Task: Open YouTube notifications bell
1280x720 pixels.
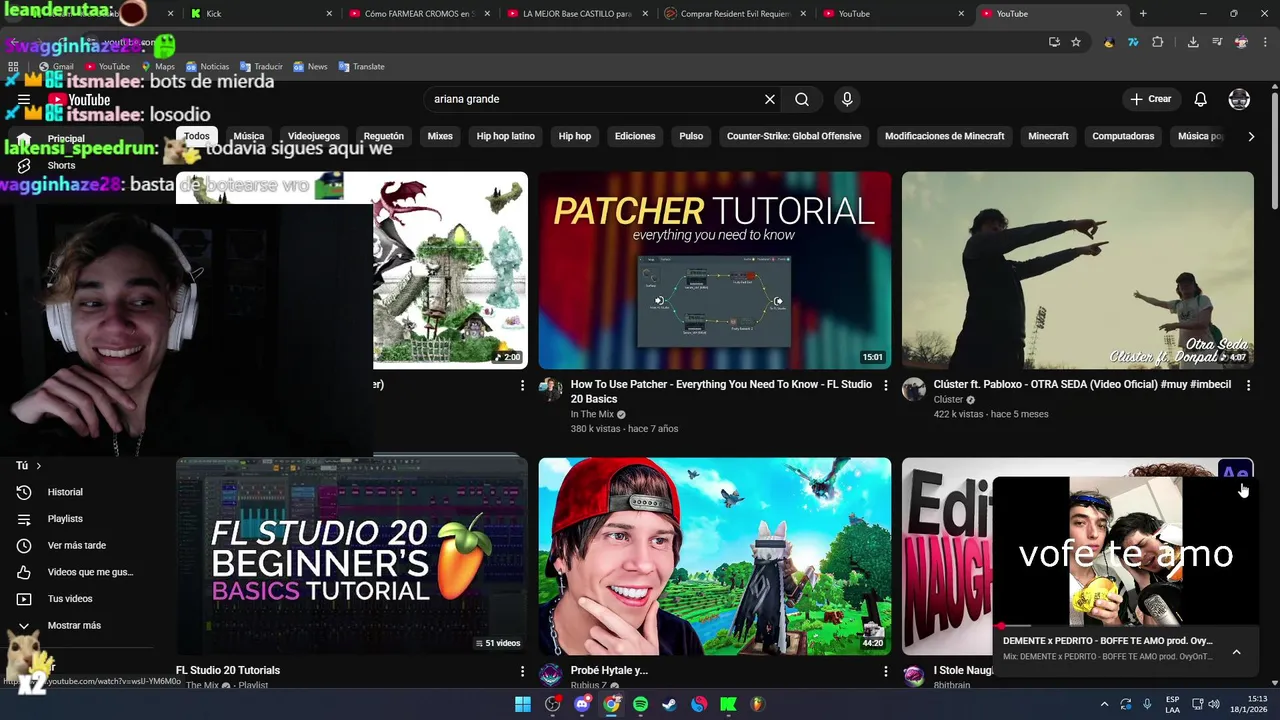Action: (x=1201, y=99)
